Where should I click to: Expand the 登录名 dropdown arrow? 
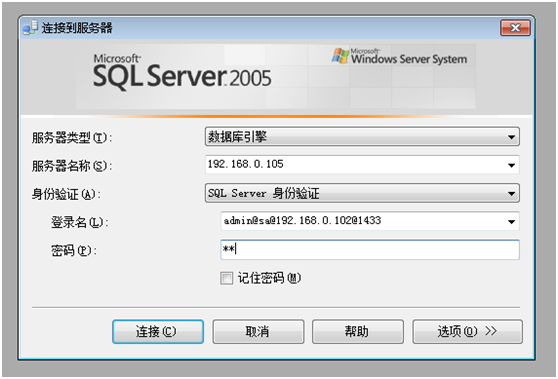[x=511, y=222]
